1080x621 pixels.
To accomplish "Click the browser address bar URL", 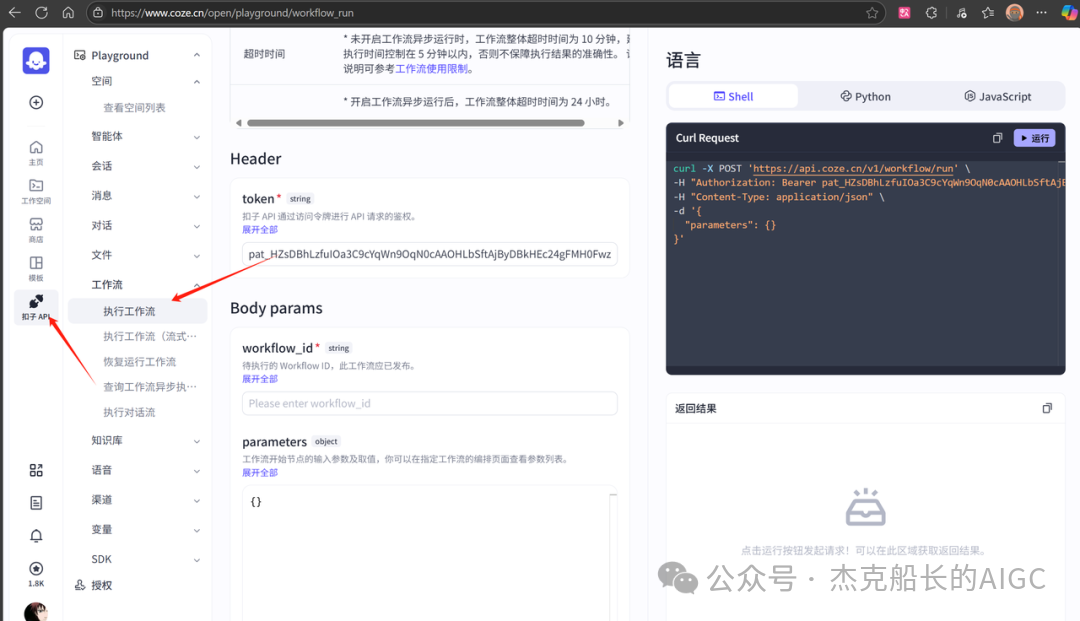I will click(x=232, y=12).
